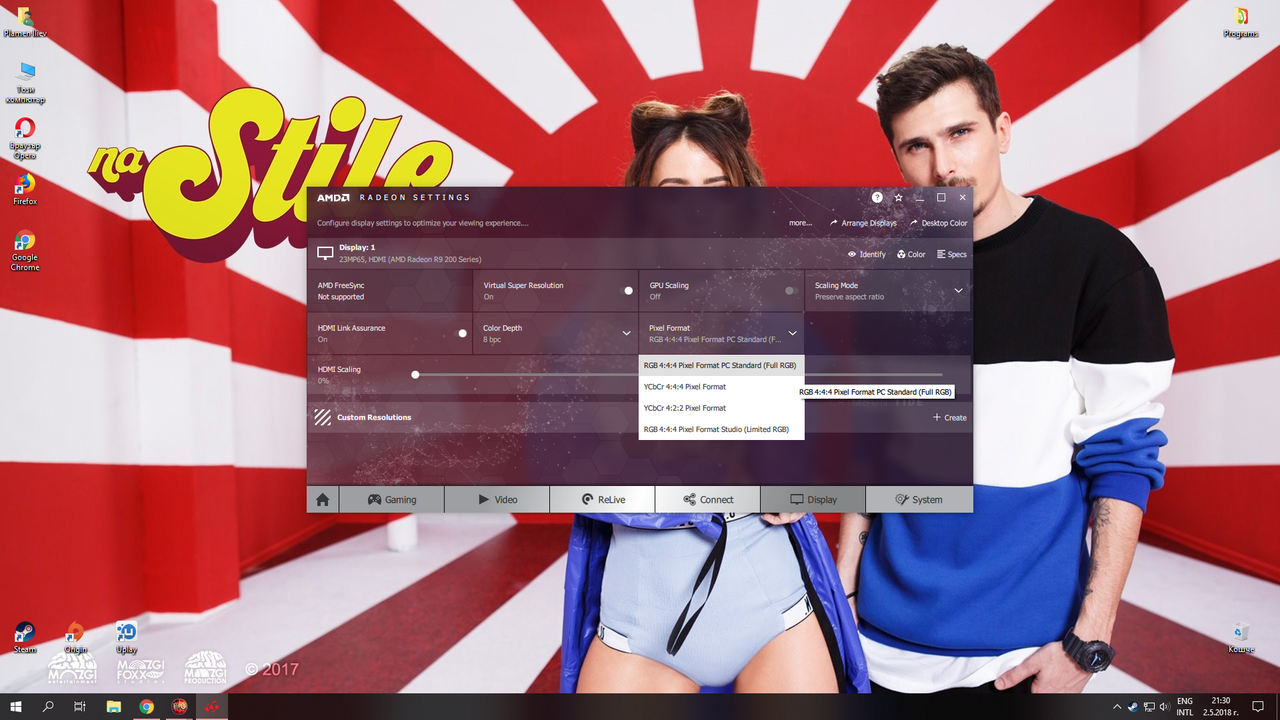Screen dimensions: 1280x720
Task: Open the Programs desktop folder
Action: point(1241,22)
